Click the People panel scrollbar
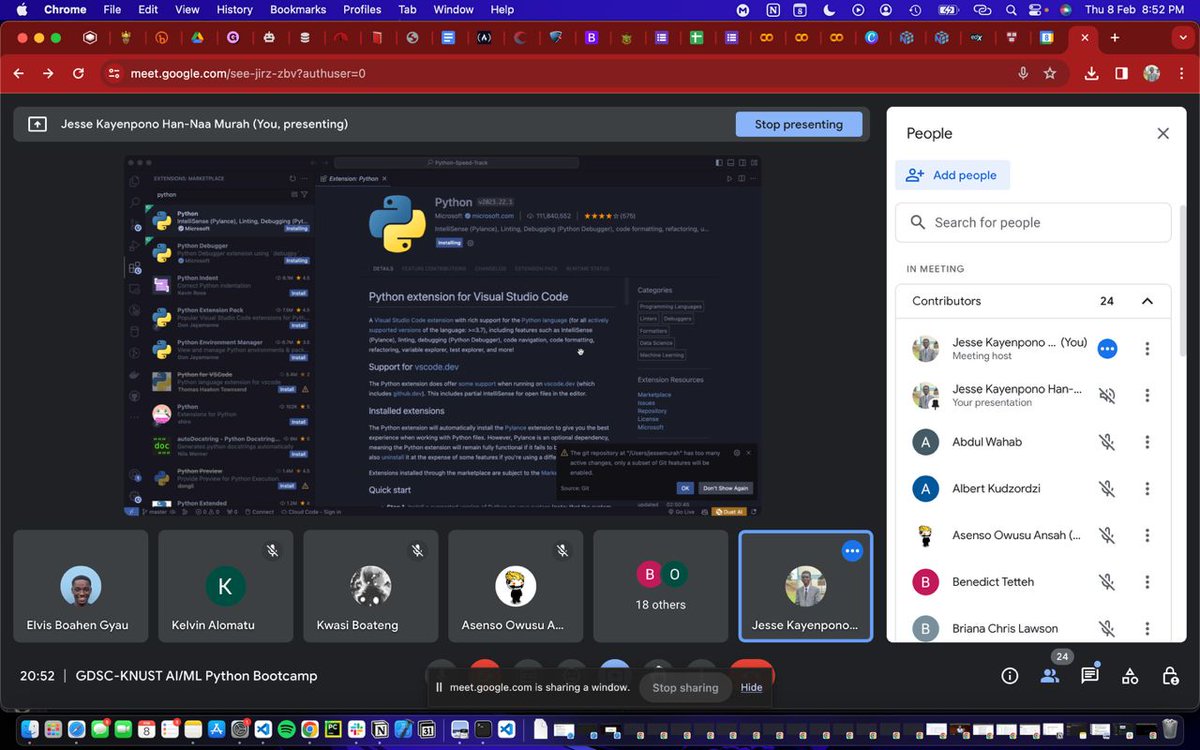This screenshot has height=750, width=1200. tap(1185, 280)
